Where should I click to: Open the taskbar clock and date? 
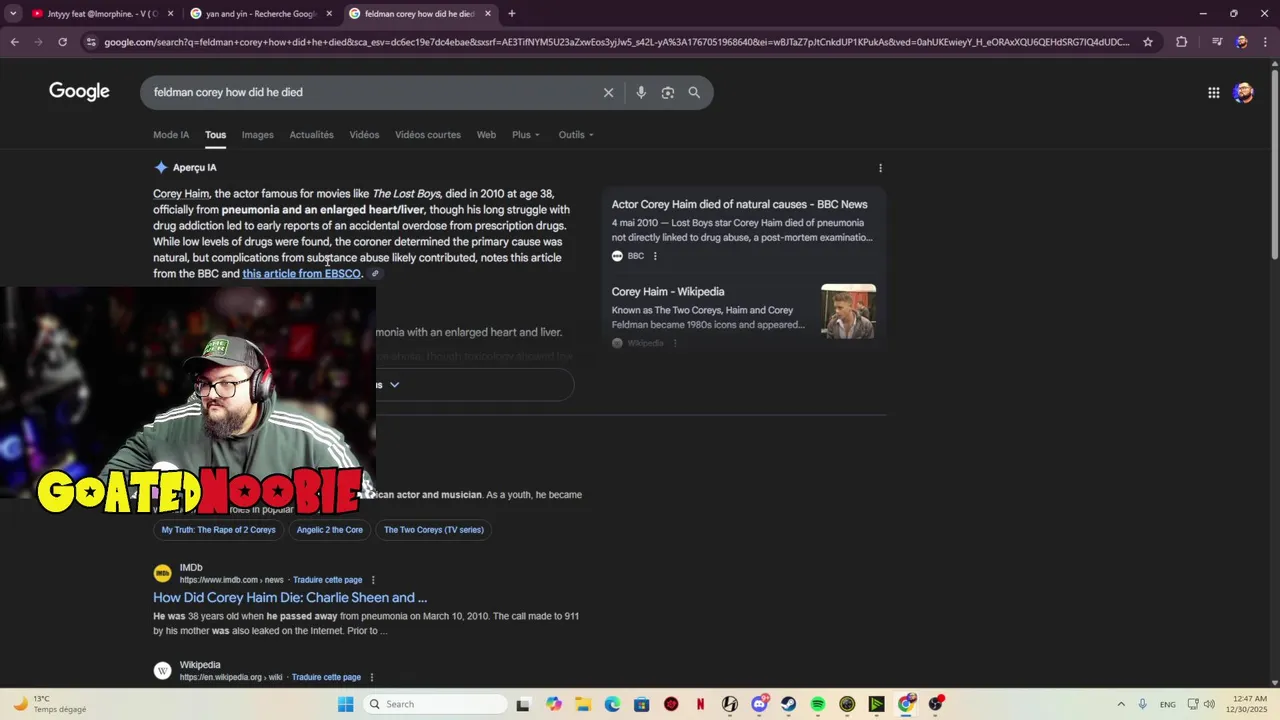[1250, 704]
